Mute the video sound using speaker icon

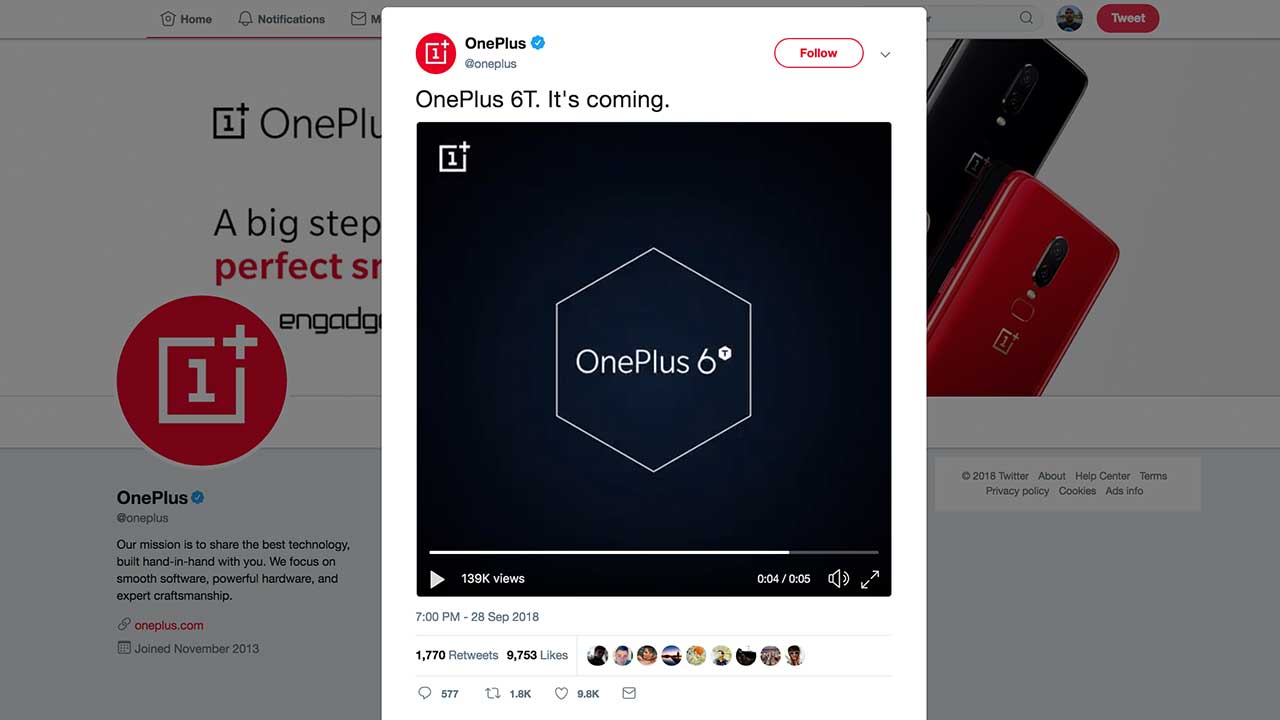point(838,579)
